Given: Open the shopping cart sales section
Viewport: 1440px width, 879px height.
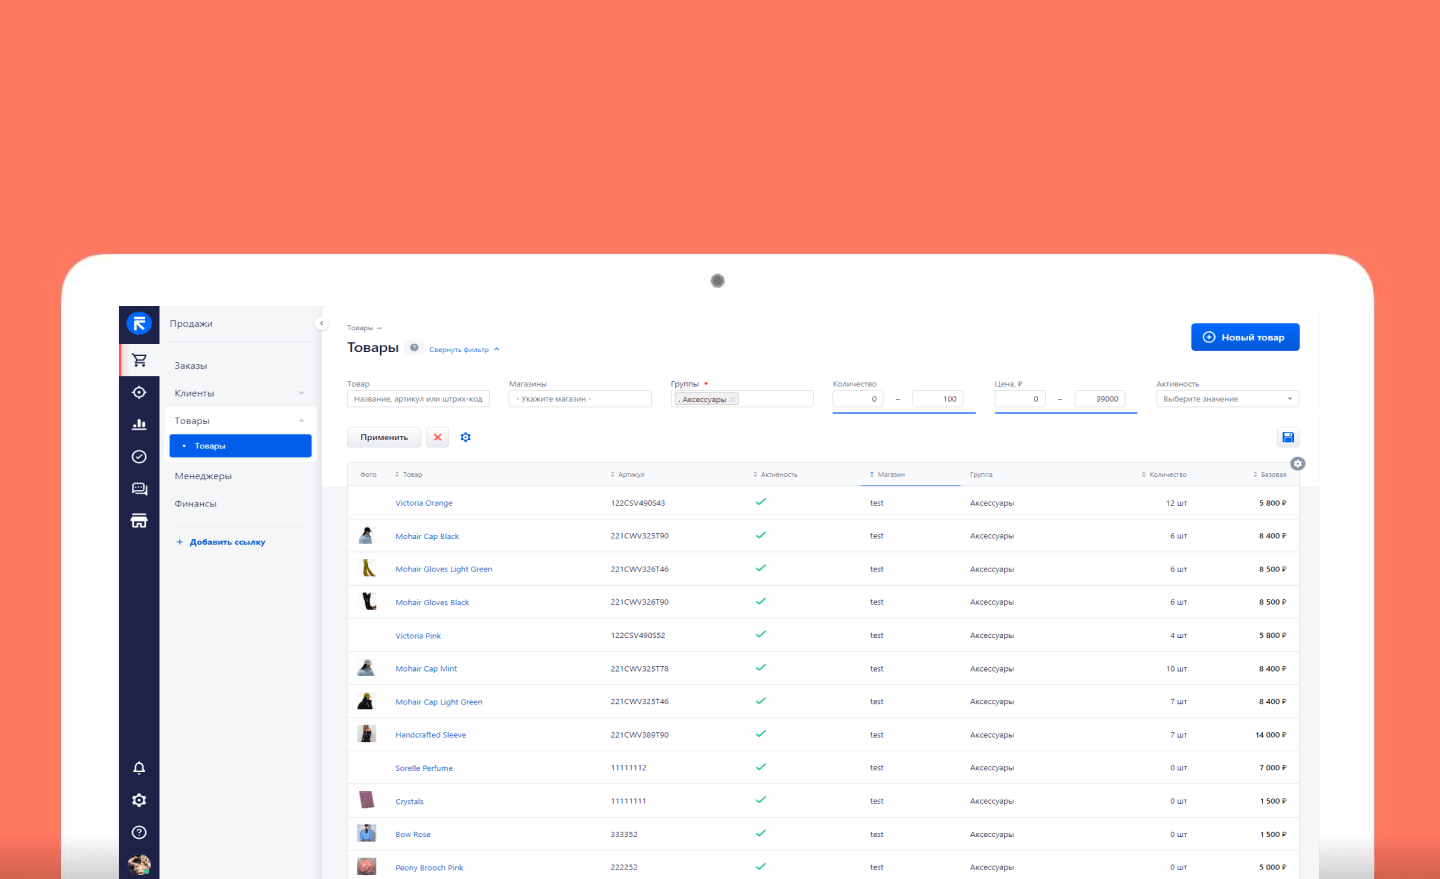Looking at the screenshot, I should click(x=139, y=360).
